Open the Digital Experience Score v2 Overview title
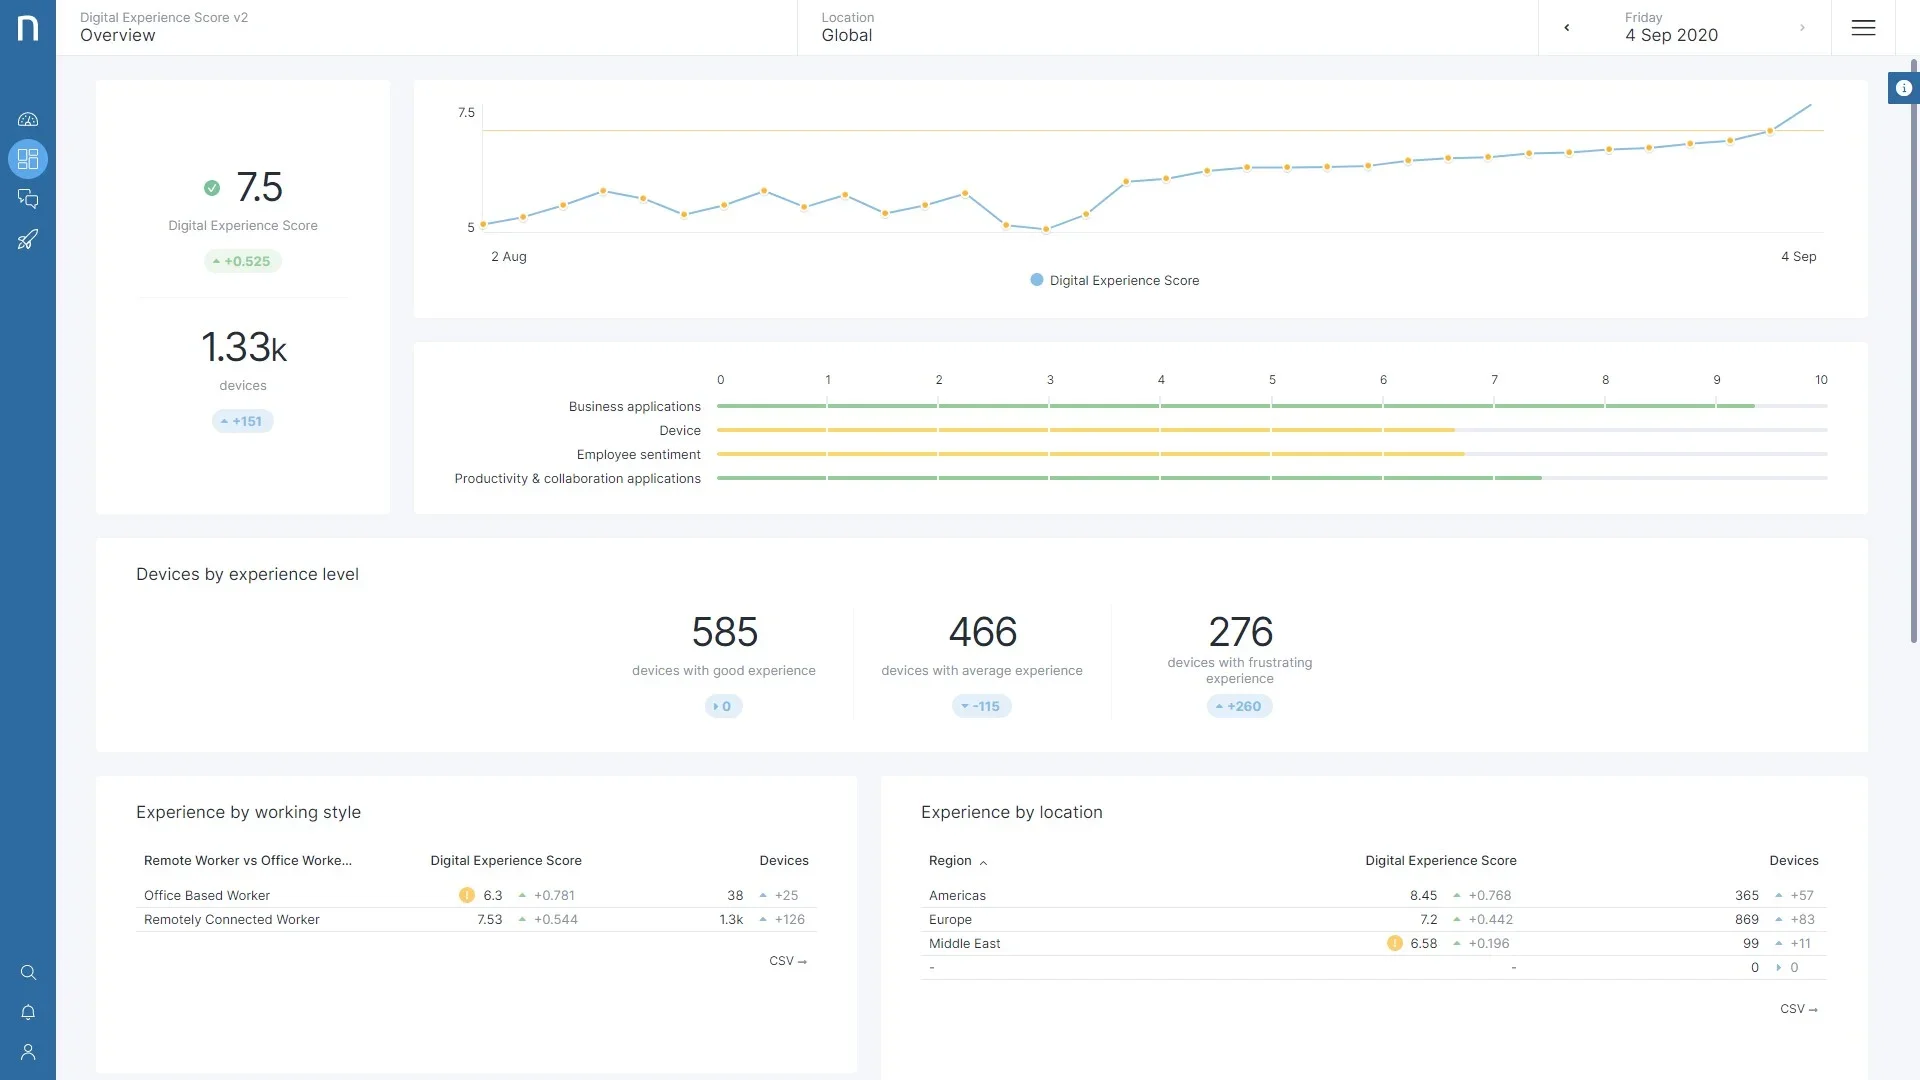 (164, 28)
